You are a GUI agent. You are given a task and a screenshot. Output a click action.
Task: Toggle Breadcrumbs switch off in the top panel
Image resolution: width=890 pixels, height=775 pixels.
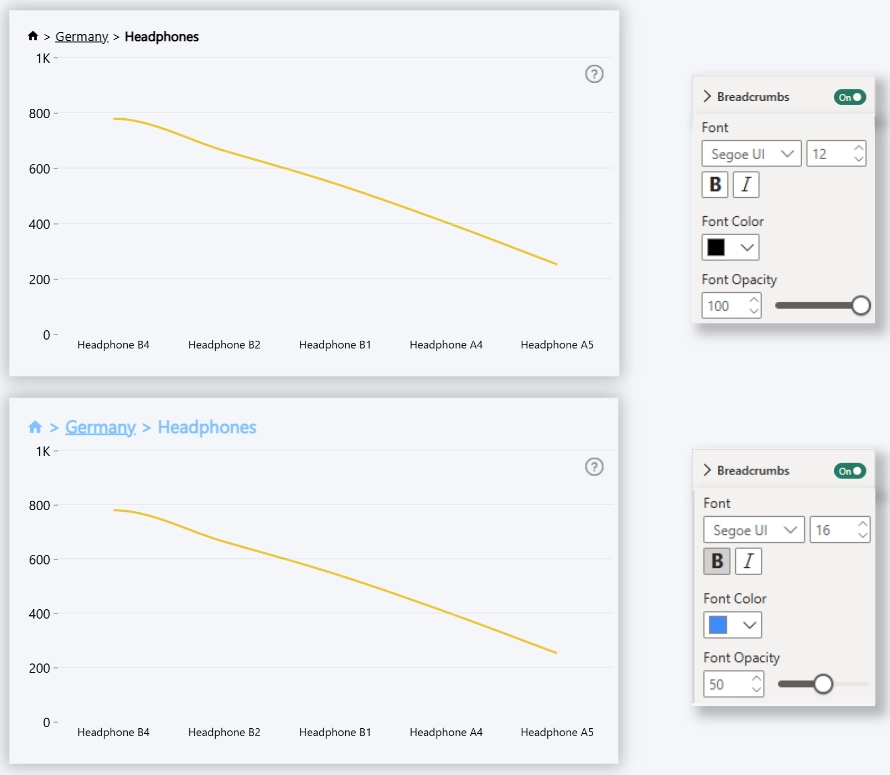[849, 97]
